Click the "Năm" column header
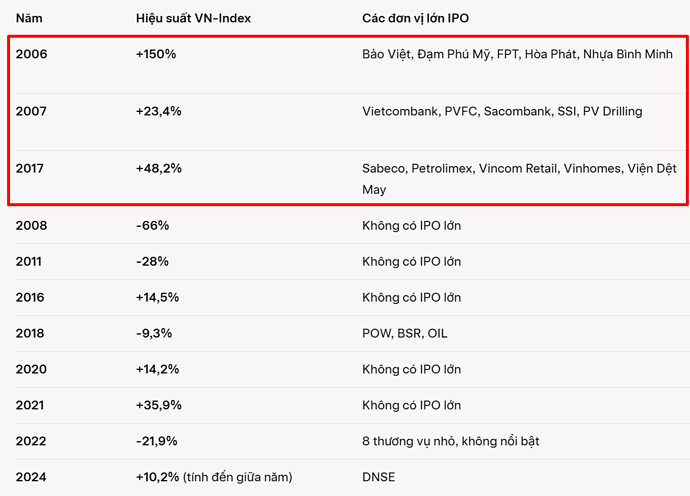Viewport: 690px width, 496px height. pos(29,19)
